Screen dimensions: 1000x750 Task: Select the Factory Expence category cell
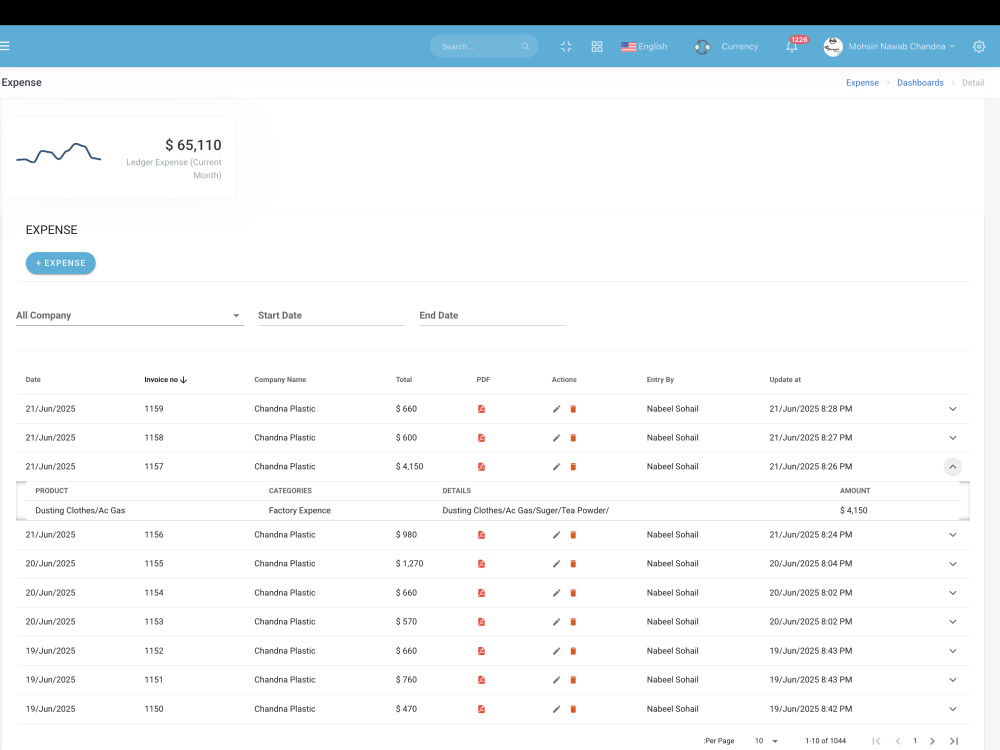pyautogui.click(x=300, y=510)
